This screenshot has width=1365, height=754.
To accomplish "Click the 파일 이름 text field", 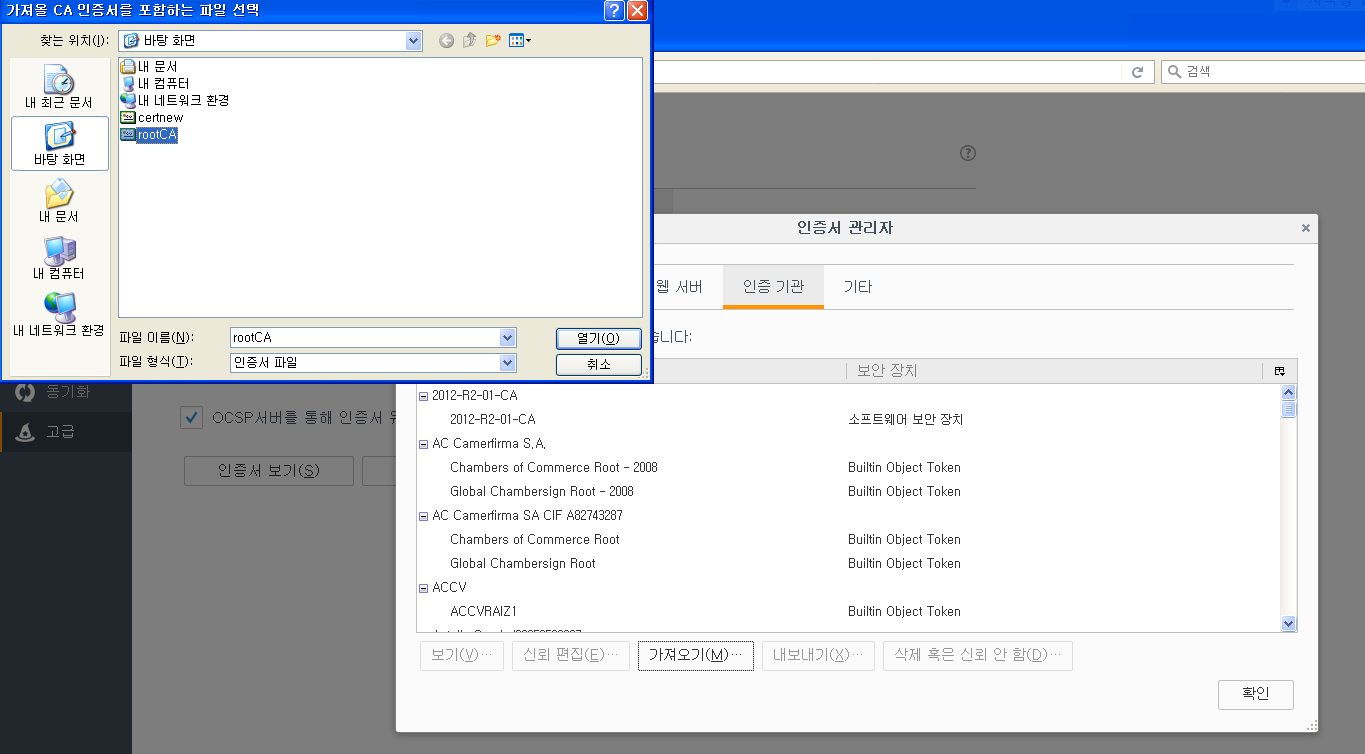I will [x=365, y=338].
